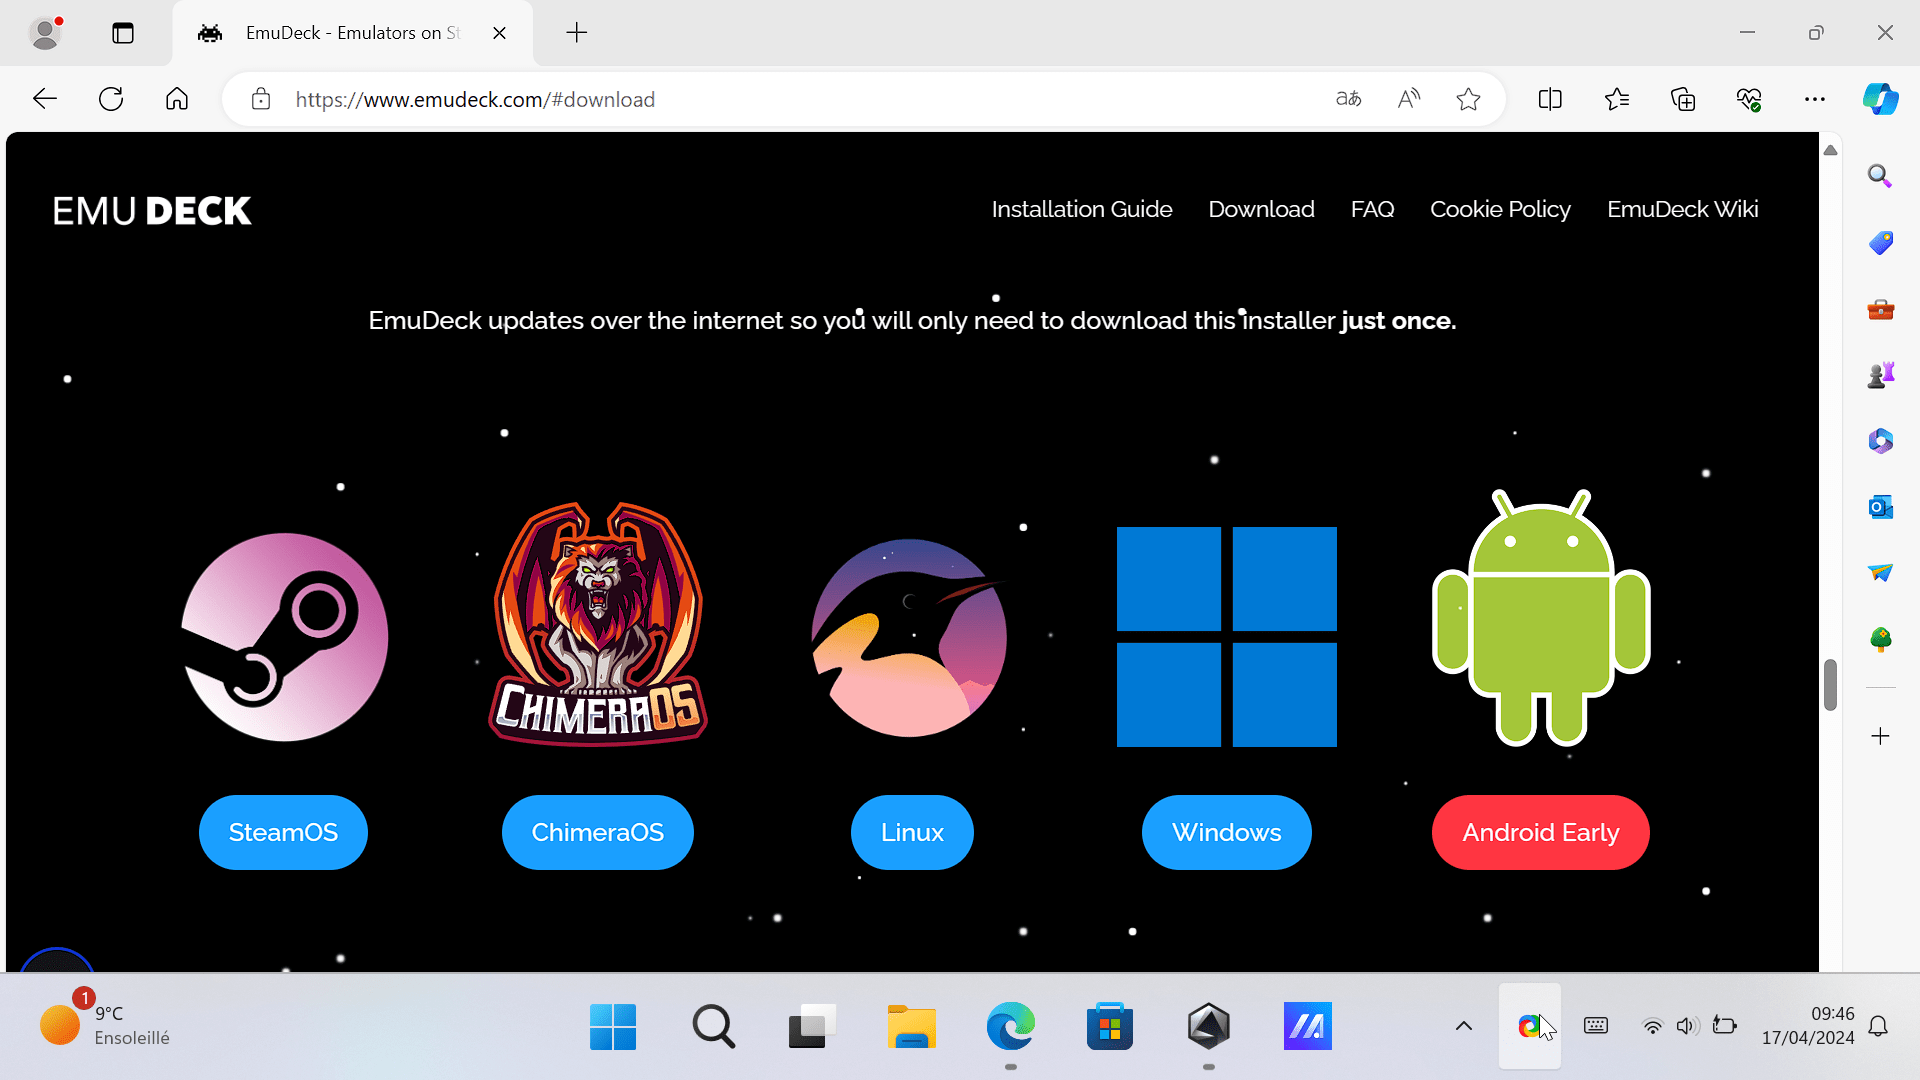
Task: Customize sidebar with plus button
Action: click(x=1880, y=736)
